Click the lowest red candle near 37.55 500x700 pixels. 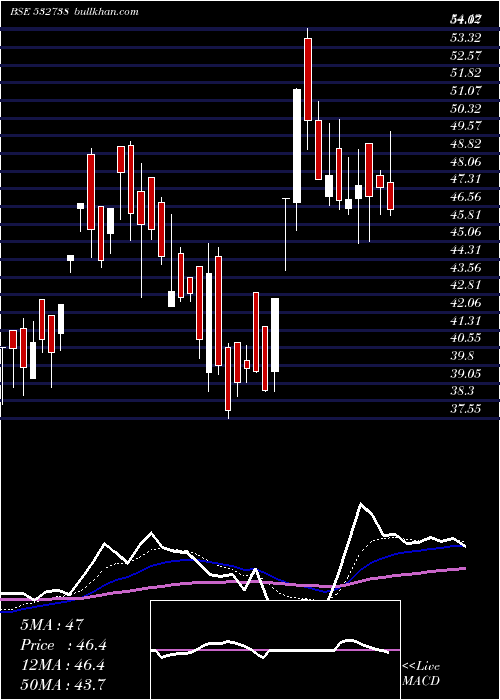[228, 379]
